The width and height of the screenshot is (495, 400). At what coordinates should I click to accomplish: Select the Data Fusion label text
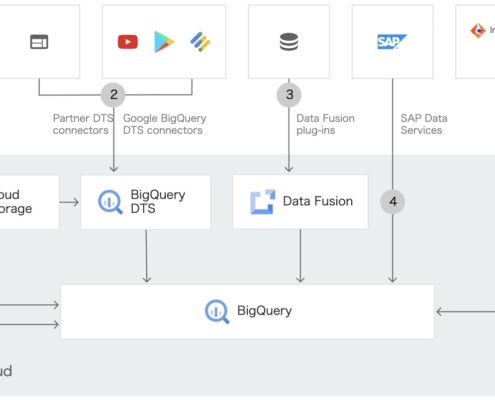point(318,201)
